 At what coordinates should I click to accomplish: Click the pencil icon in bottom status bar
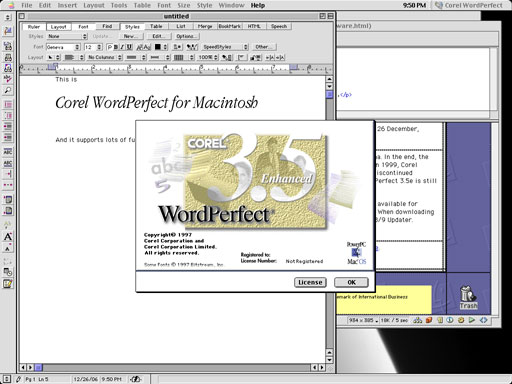click(x=19, y=379)
